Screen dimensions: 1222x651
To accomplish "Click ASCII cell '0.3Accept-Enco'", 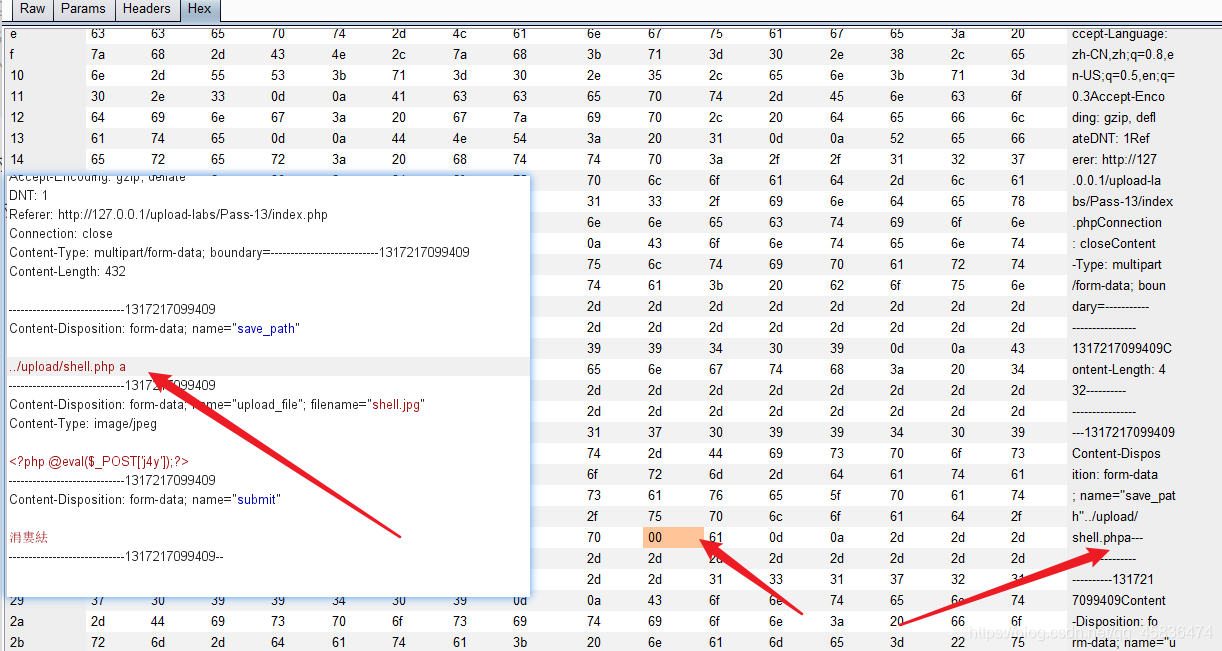I will (x=1118, y=97).
